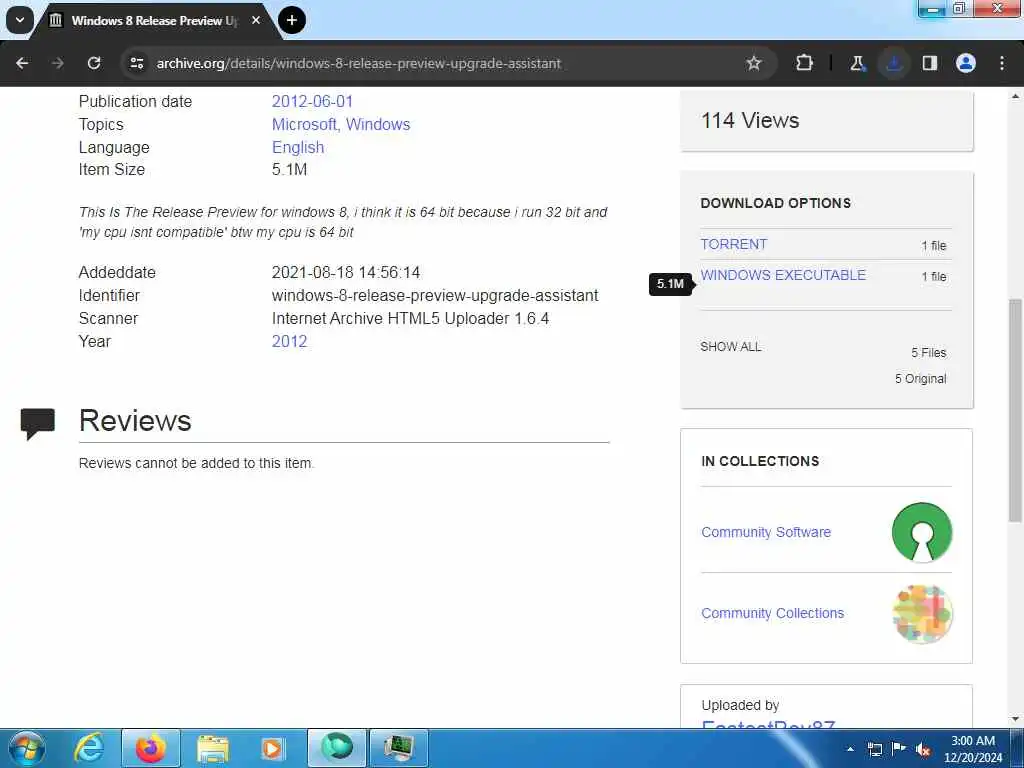Toggle the browser side panel icon
The image size is (1024, 768).
[x=930, y=63]
